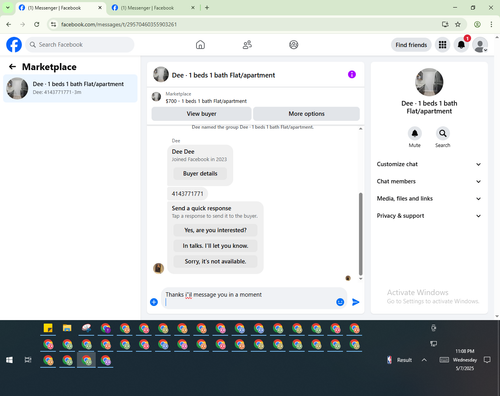Click the listing thumbnail beside $700 listing
Screen dimensions: 500x396
[x=156, y=97]
